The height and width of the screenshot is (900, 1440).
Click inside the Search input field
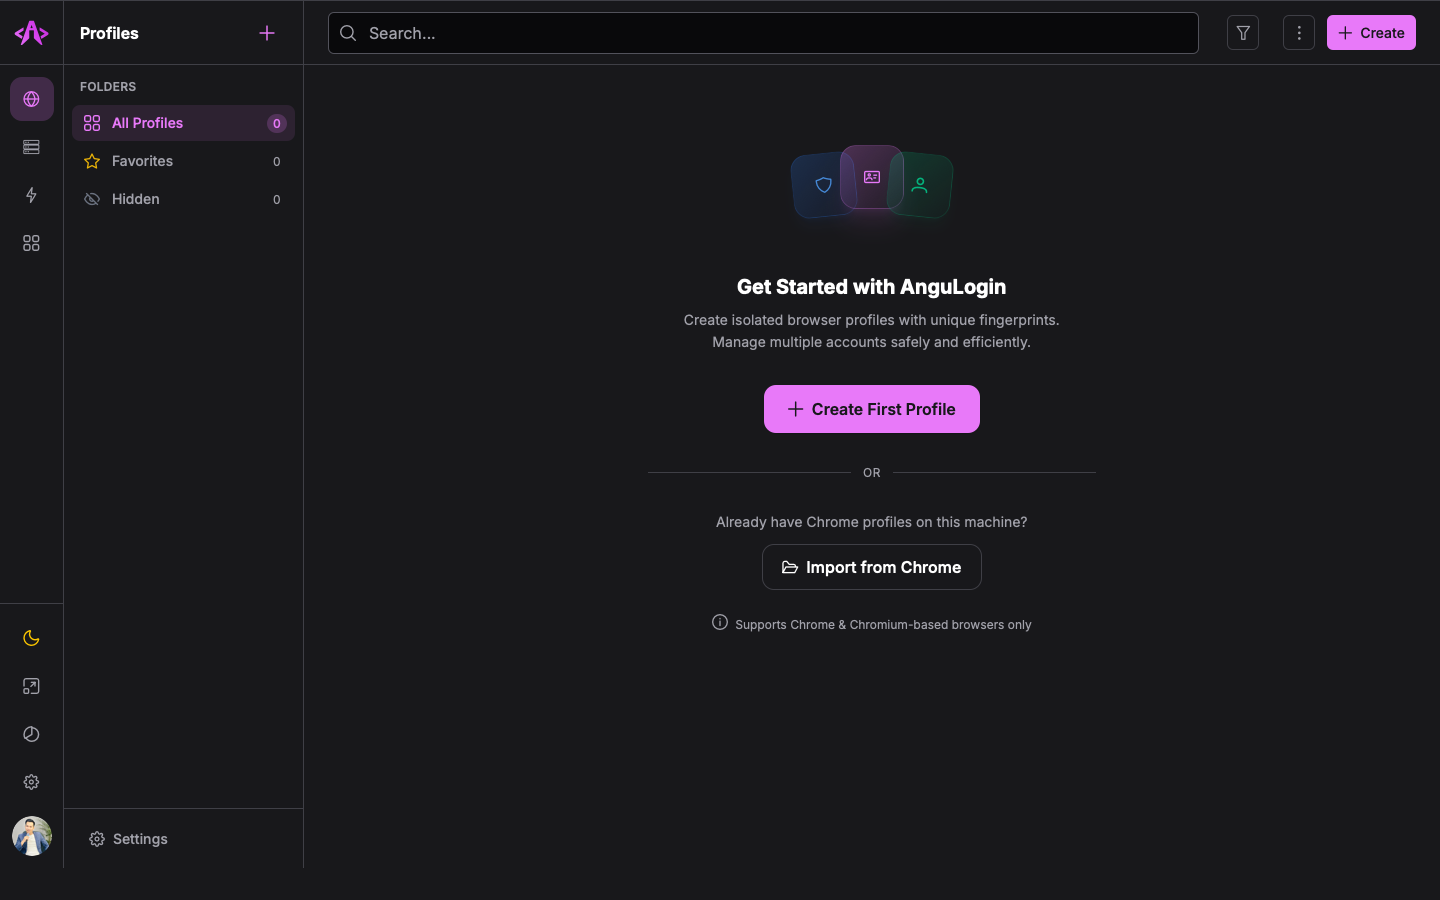(763, 33)
